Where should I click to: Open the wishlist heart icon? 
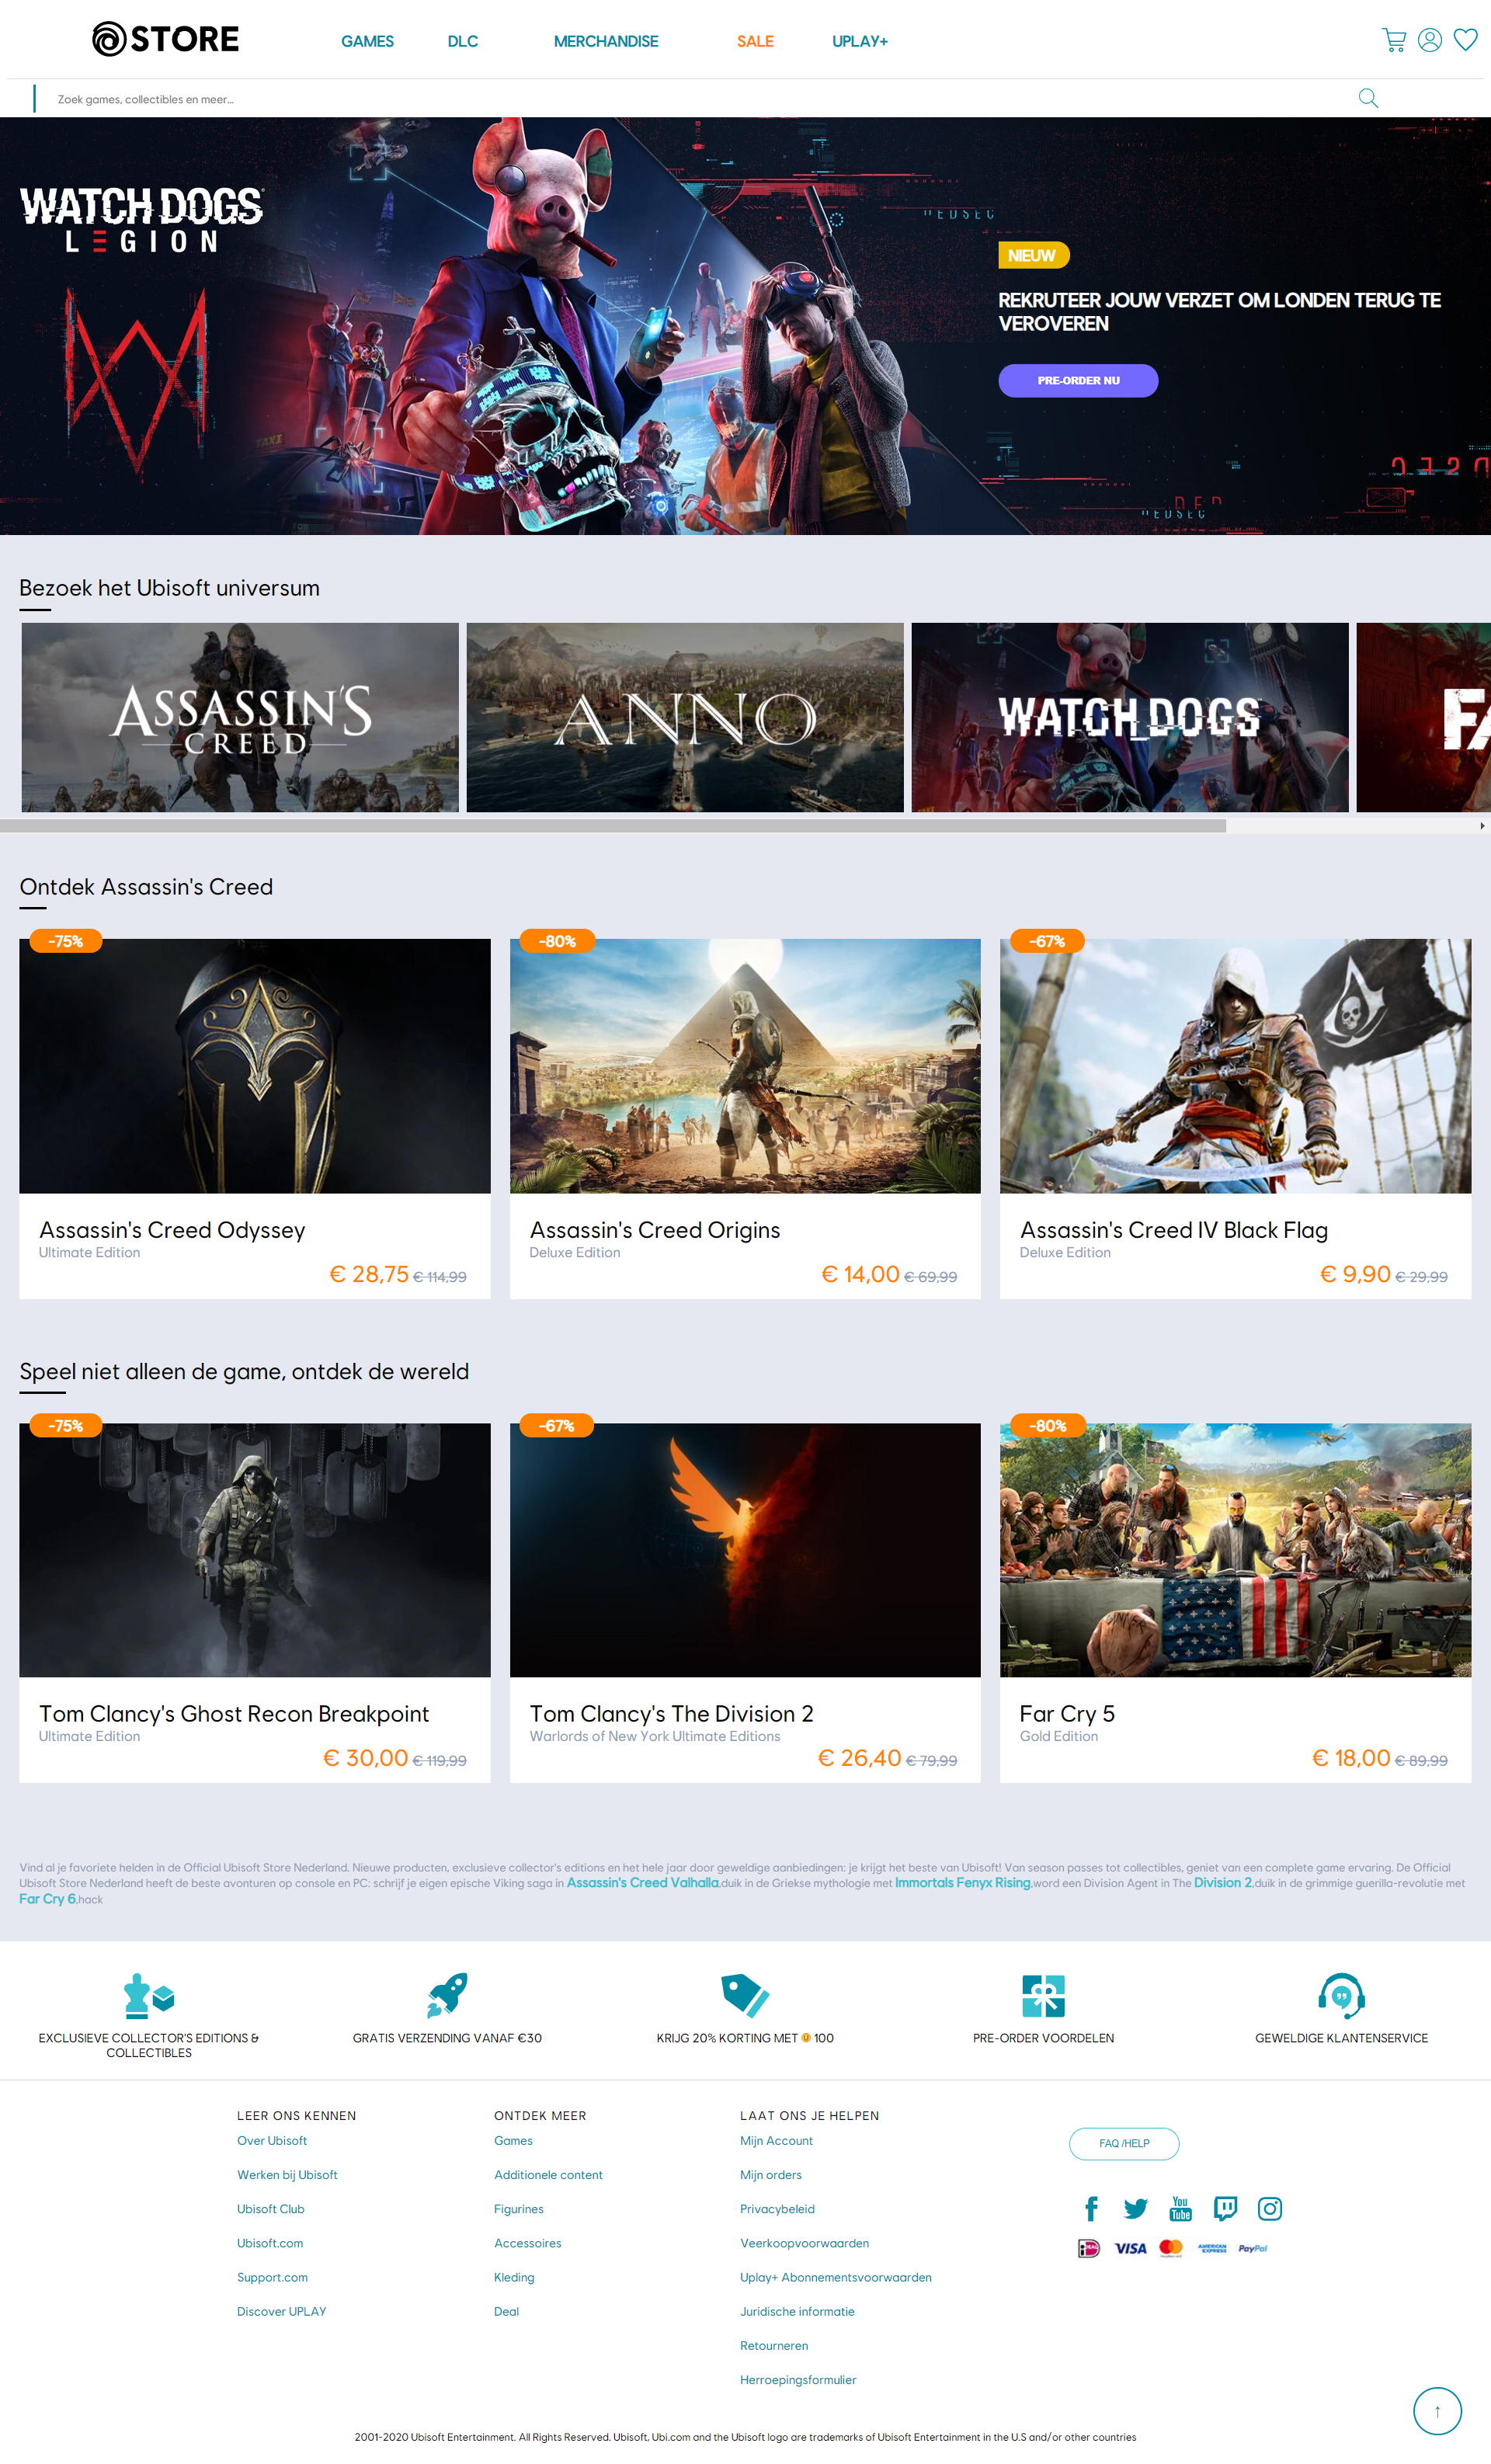[x=1465, y=40]
